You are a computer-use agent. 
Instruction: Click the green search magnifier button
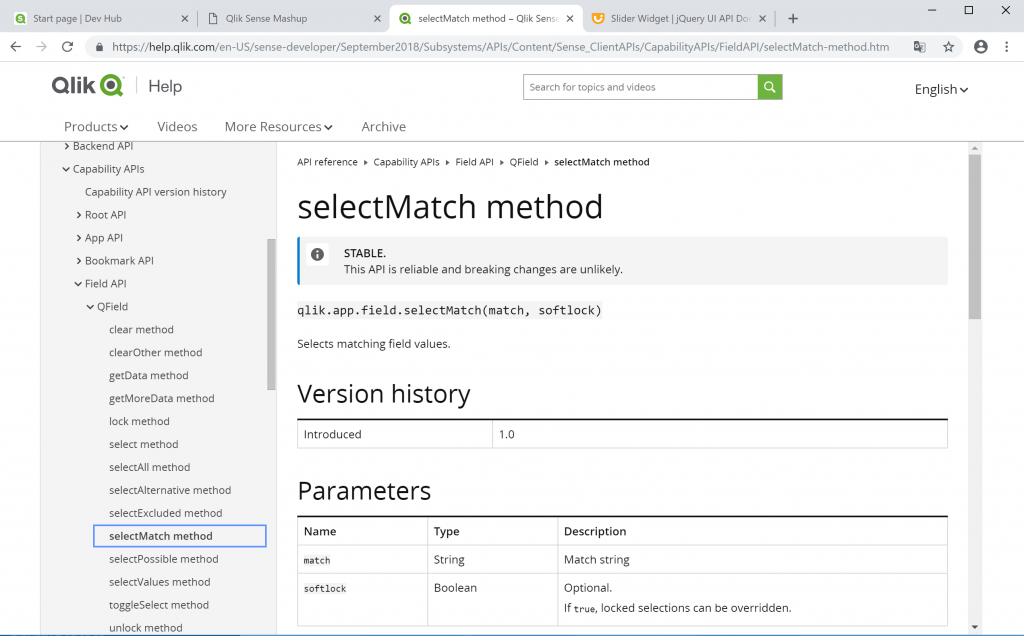click(769, 88)
